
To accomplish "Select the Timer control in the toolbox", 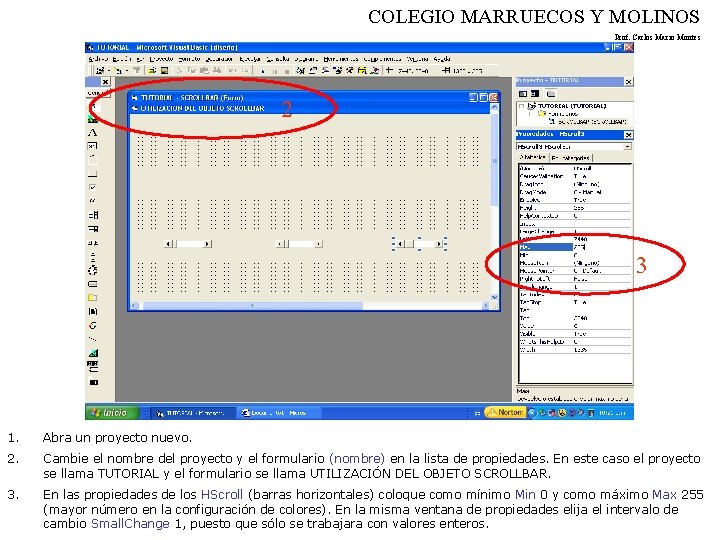I will point(93,270).
